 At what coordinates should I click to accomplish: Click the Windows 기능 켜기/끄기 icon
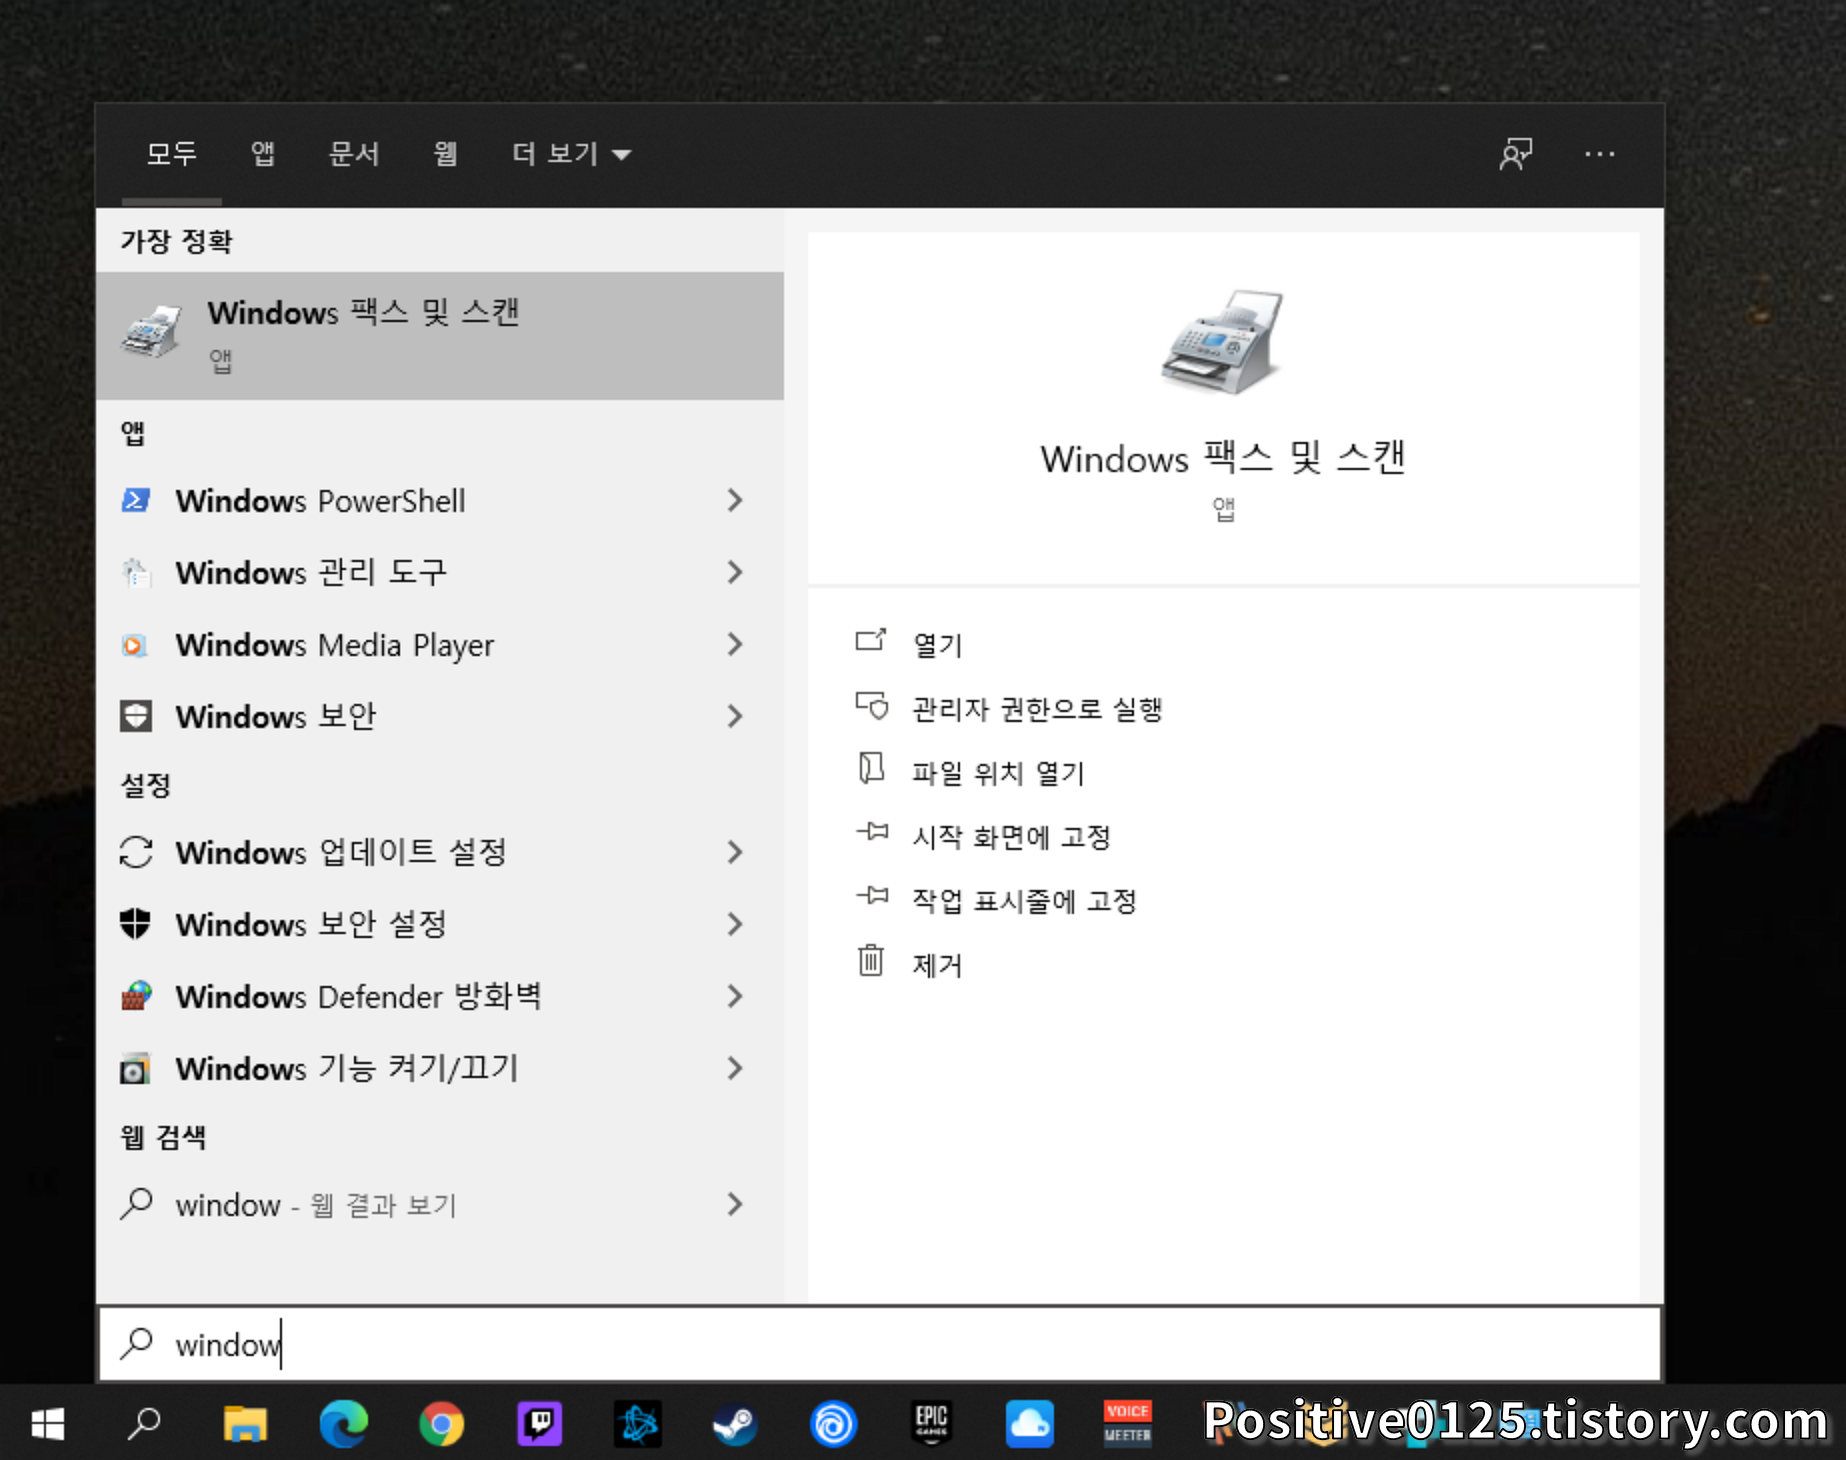[x=136, y=1068]
